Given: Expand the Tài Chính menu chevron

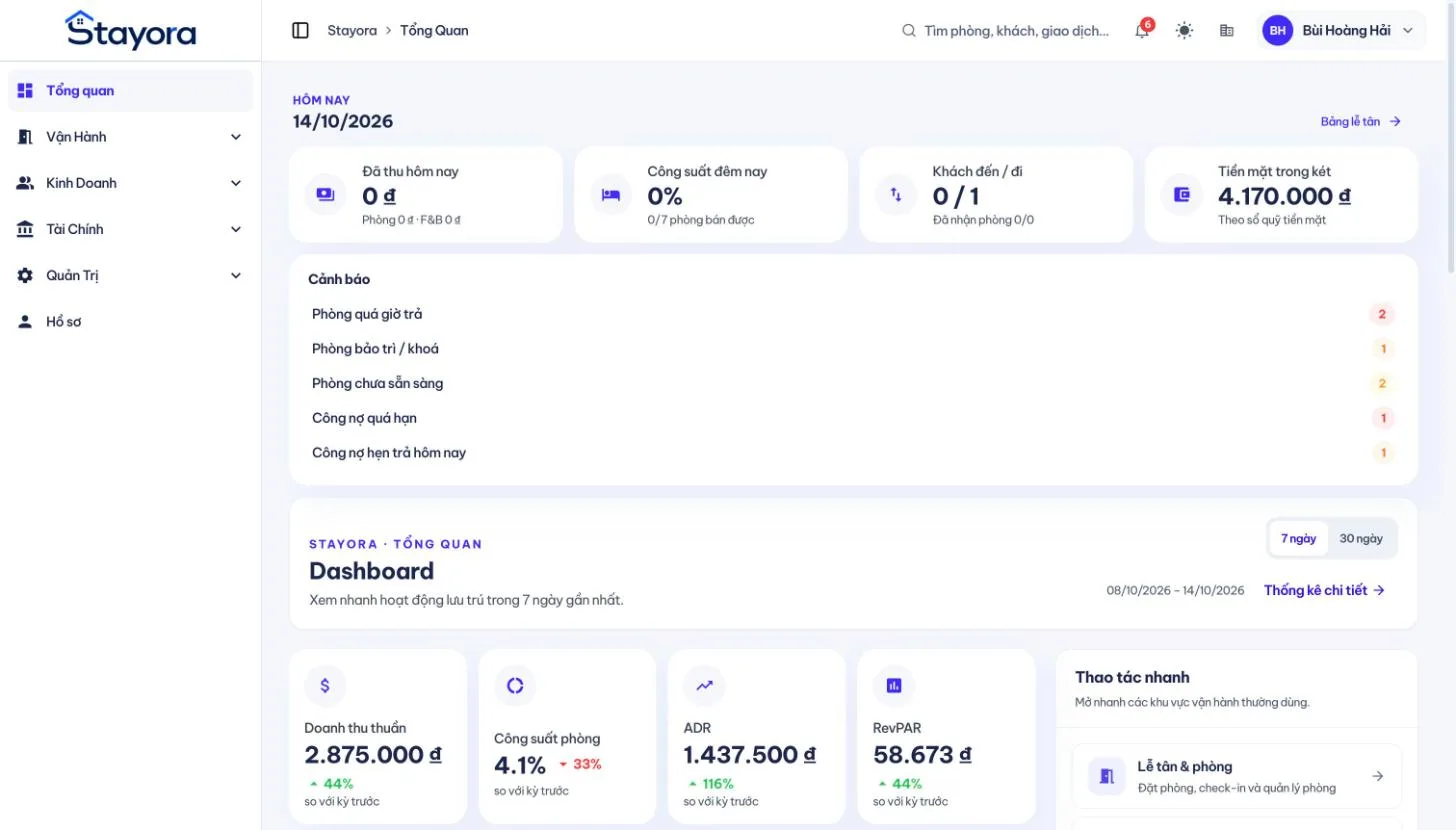Looking at the screenshot, I should 236,229.
